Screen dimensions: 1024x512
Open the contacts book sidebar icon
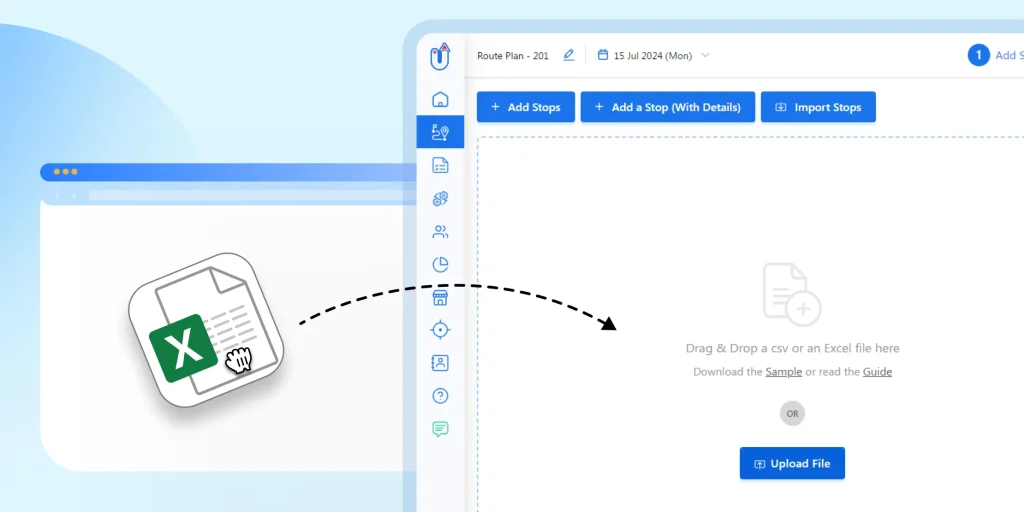(x=440, y=363)
